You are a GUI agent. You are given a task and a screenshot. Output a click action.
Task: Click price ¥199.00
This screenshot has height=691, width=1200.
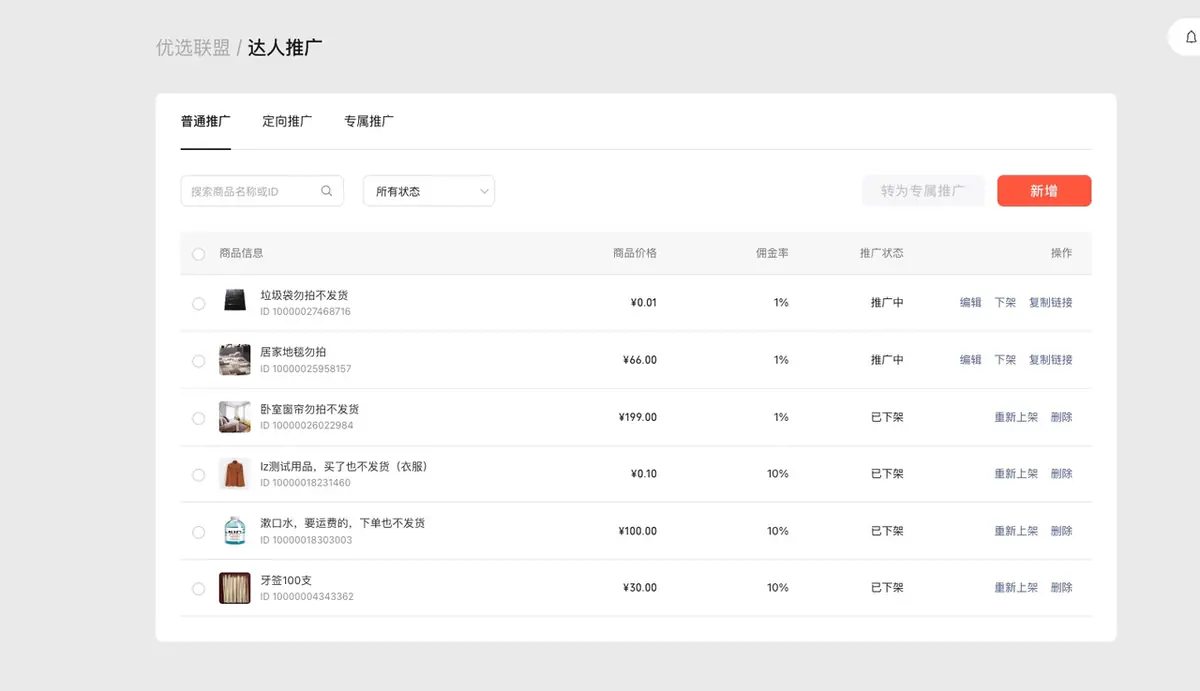tap(638, 417)
